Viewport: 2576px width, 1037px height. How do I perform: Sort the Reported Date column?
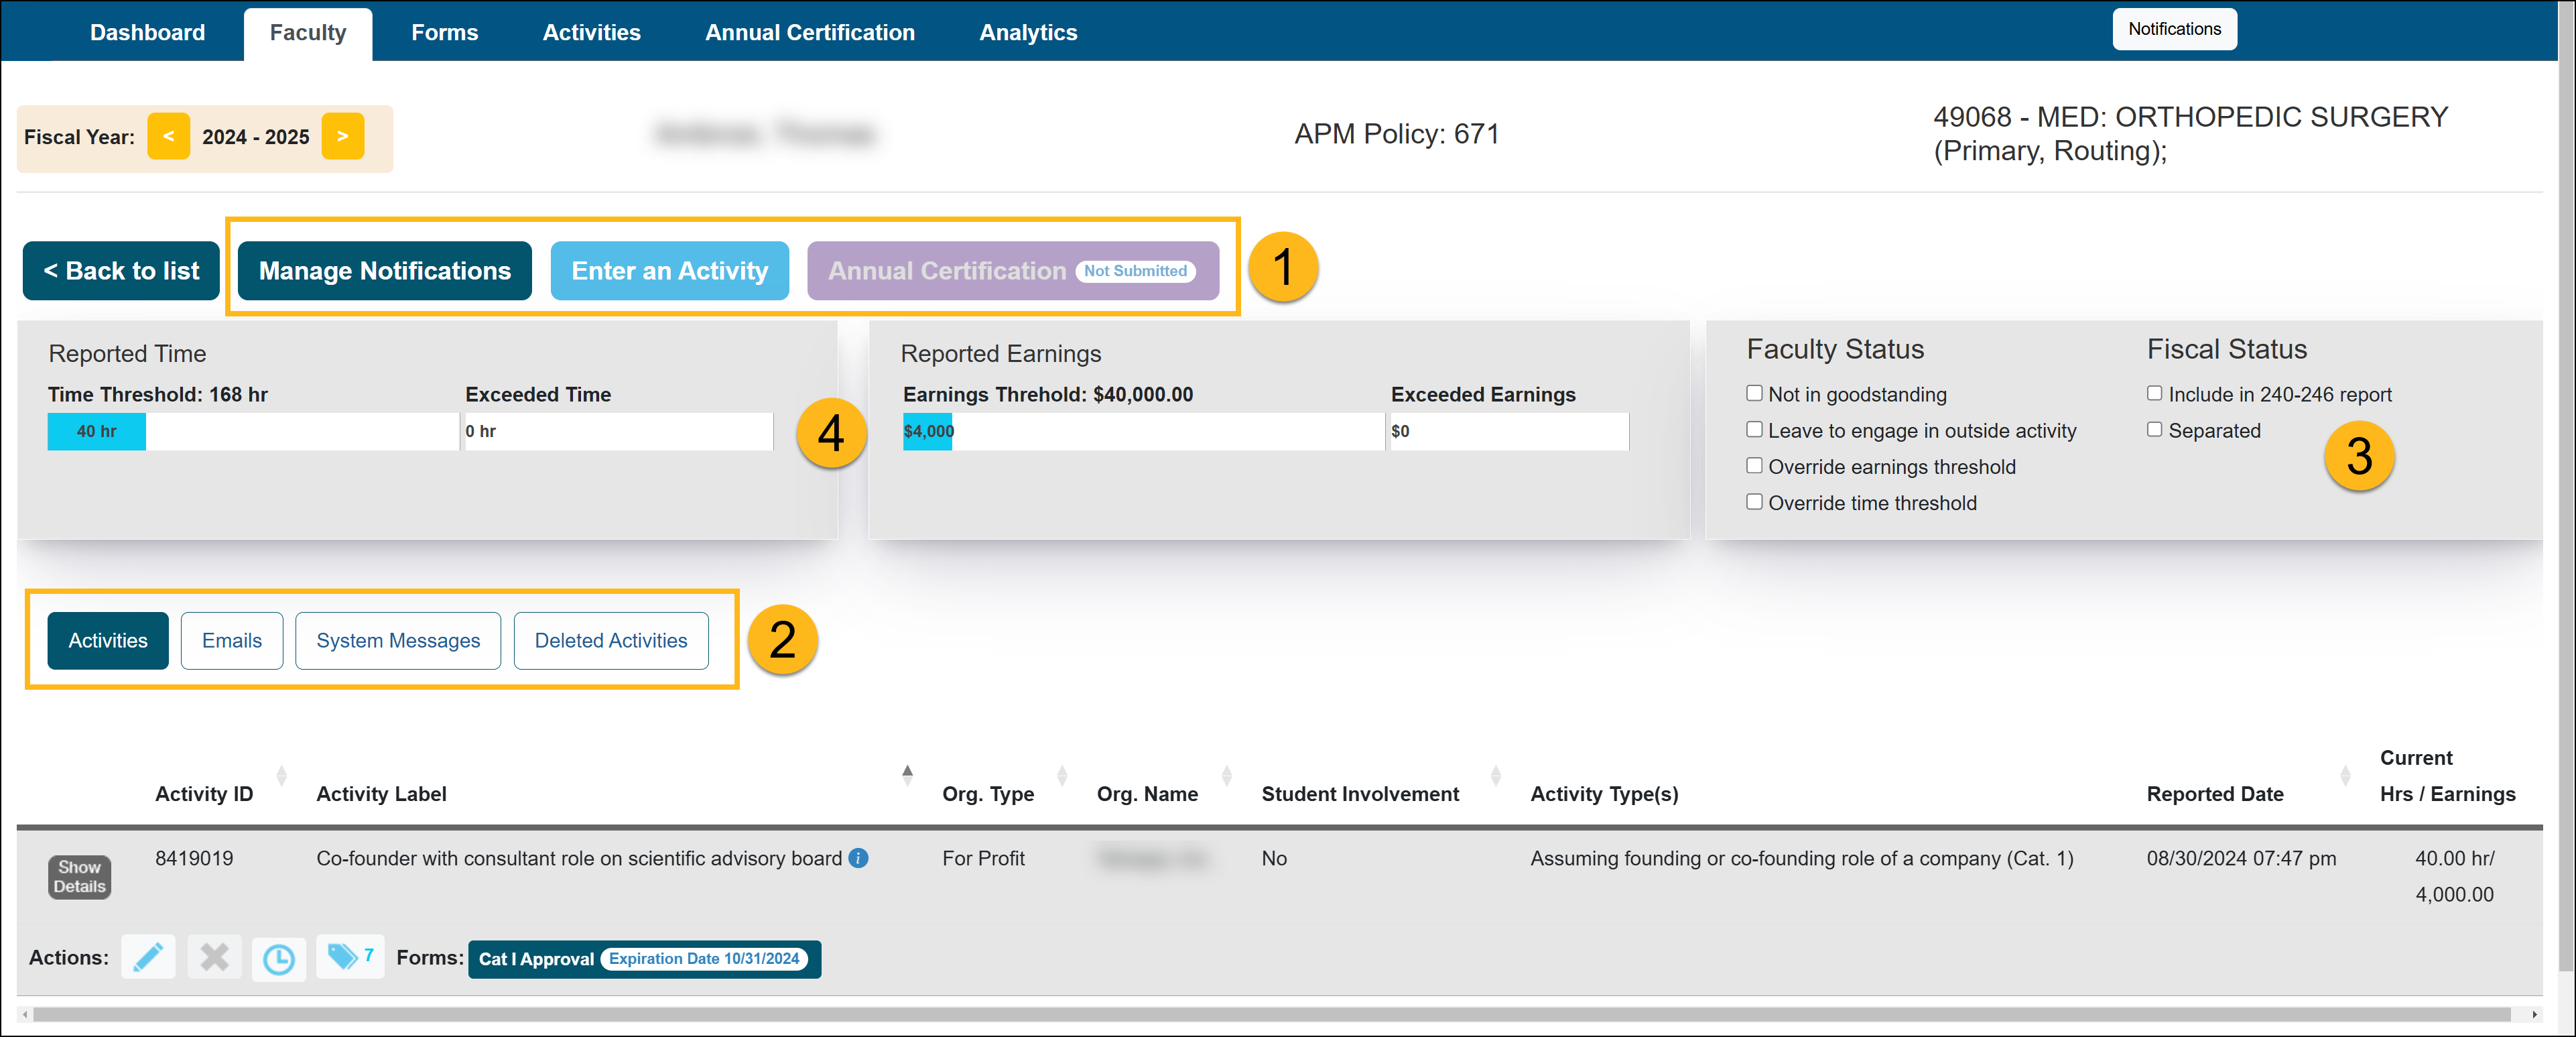tap(2344, 775)
